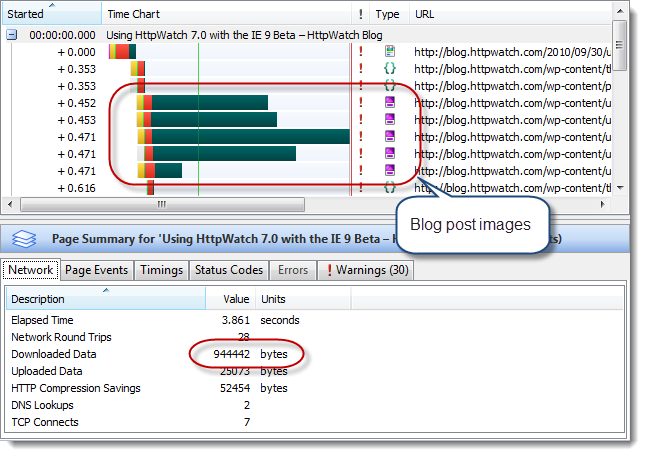The width and height of the screenshot is (645, 456).
Task: Select the request row started at +0.452
Action: tap(307, 103)
